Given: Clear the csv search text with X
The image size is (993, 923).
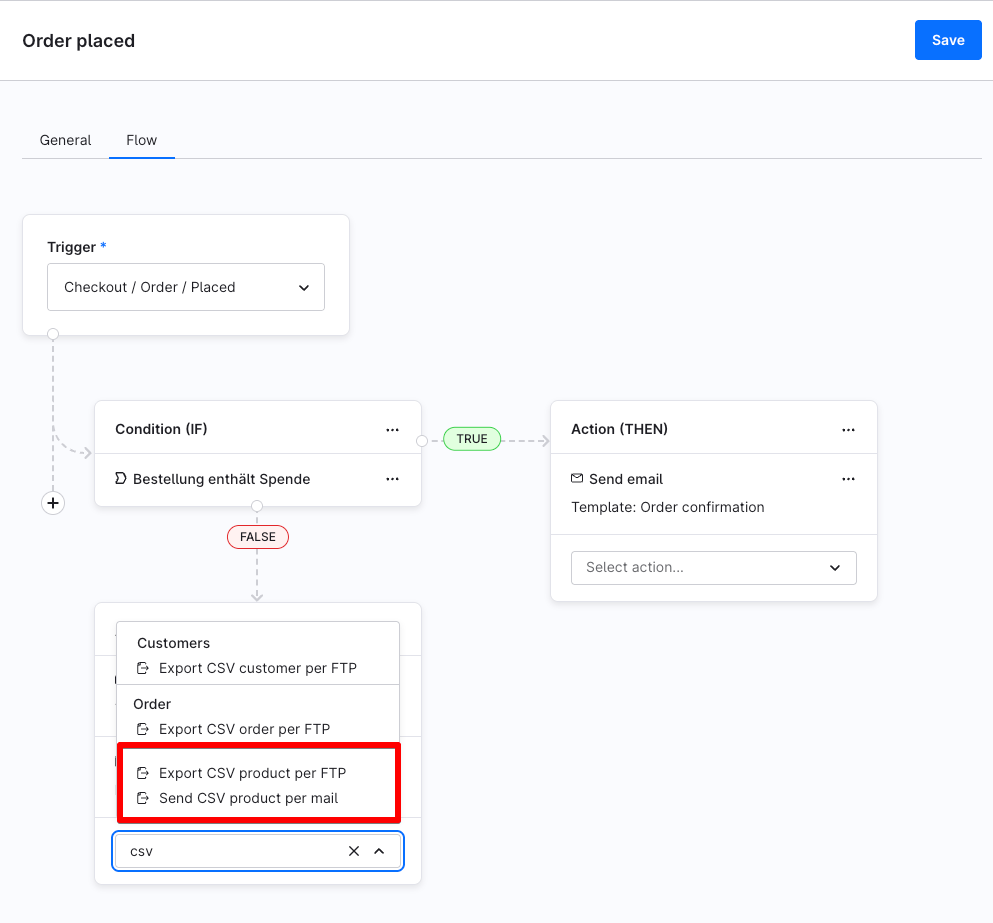Looking at the screenshot, I should pos(354,851).
